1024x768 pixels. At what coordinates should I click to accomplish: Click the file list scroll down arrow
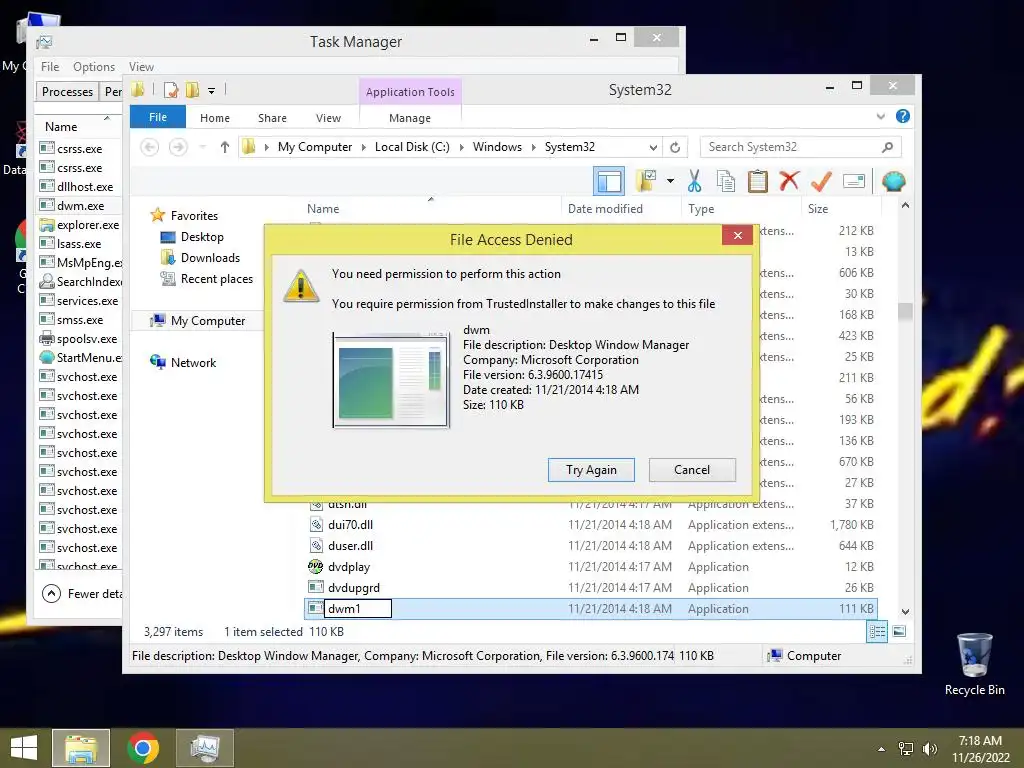(x=905, y=612)
